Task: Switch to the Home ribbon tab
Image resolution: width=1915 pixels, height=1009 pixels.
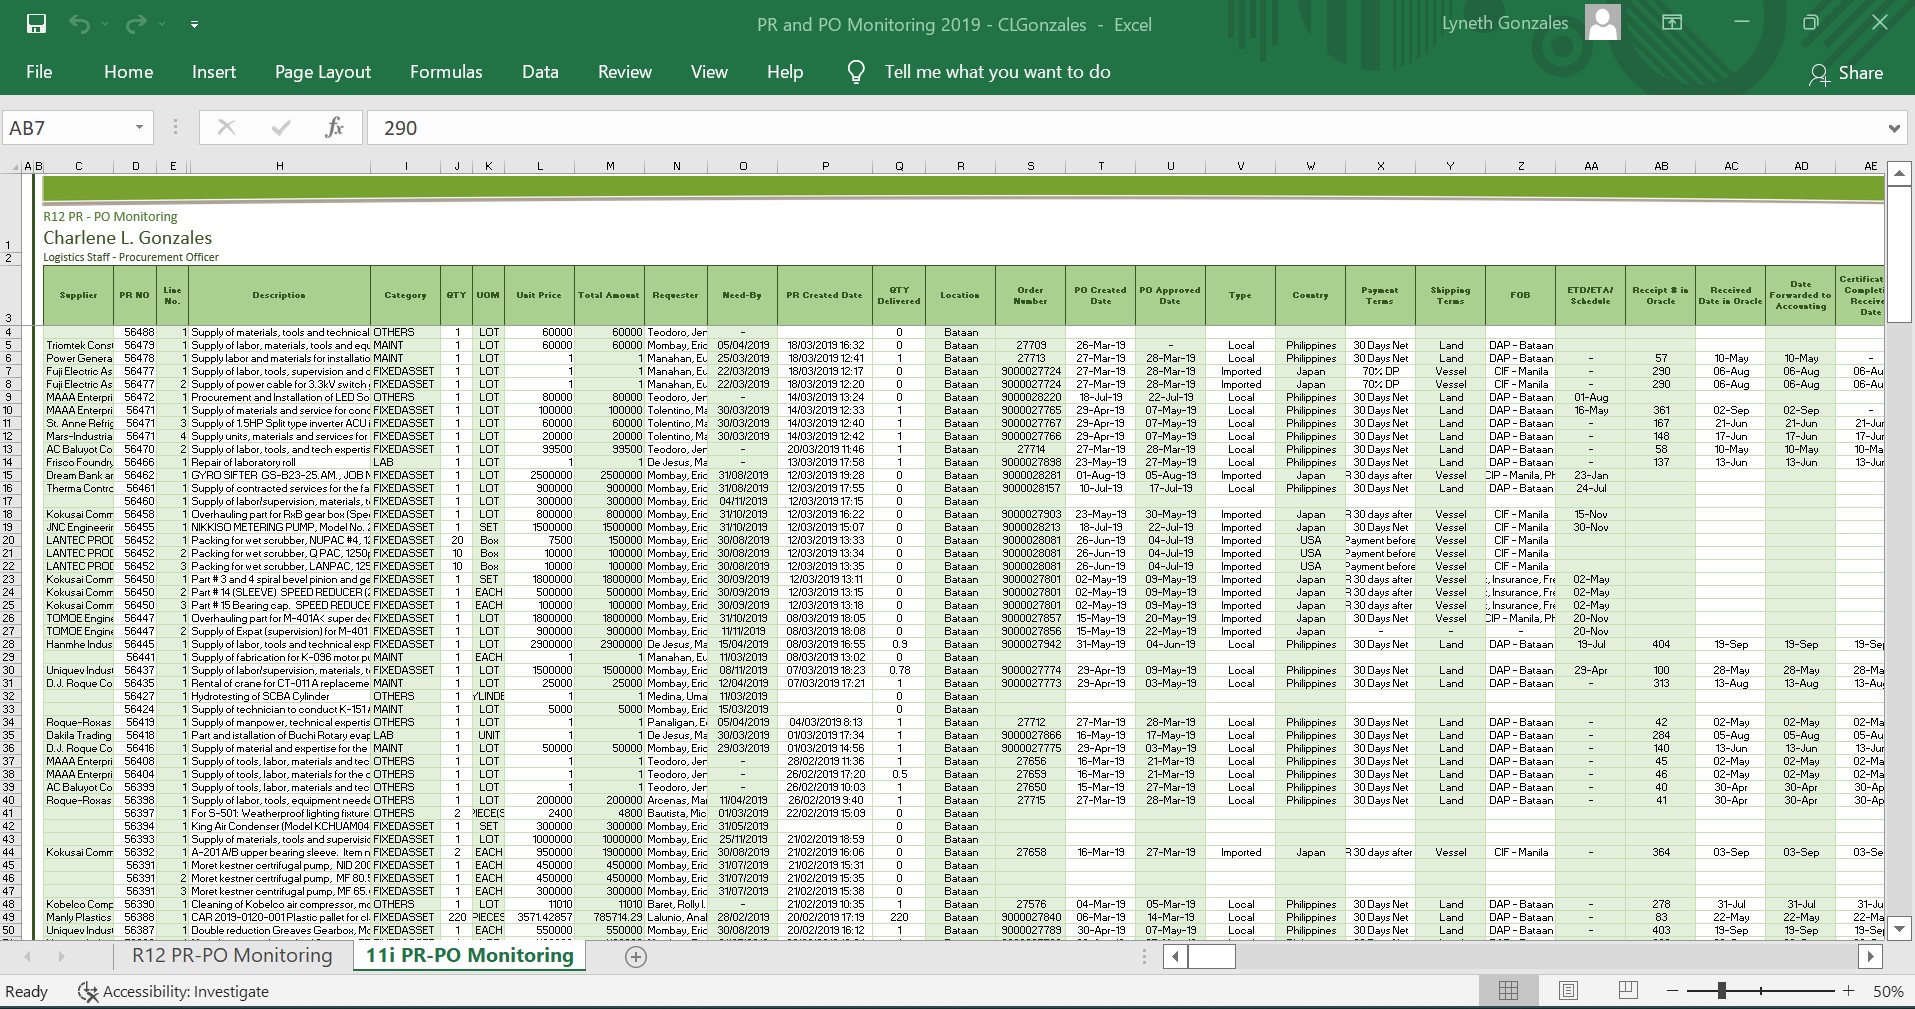Action: pyautogui.click(x=129, y=72)
